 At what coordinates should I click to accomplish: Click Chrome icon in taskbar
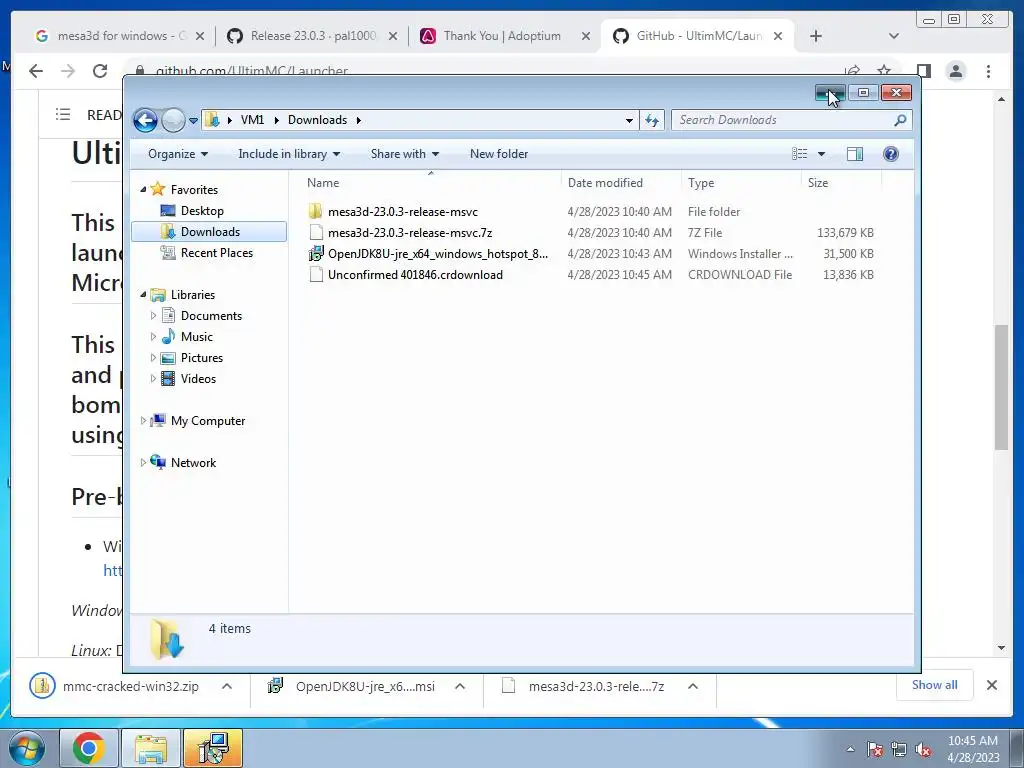pos(89,748)
